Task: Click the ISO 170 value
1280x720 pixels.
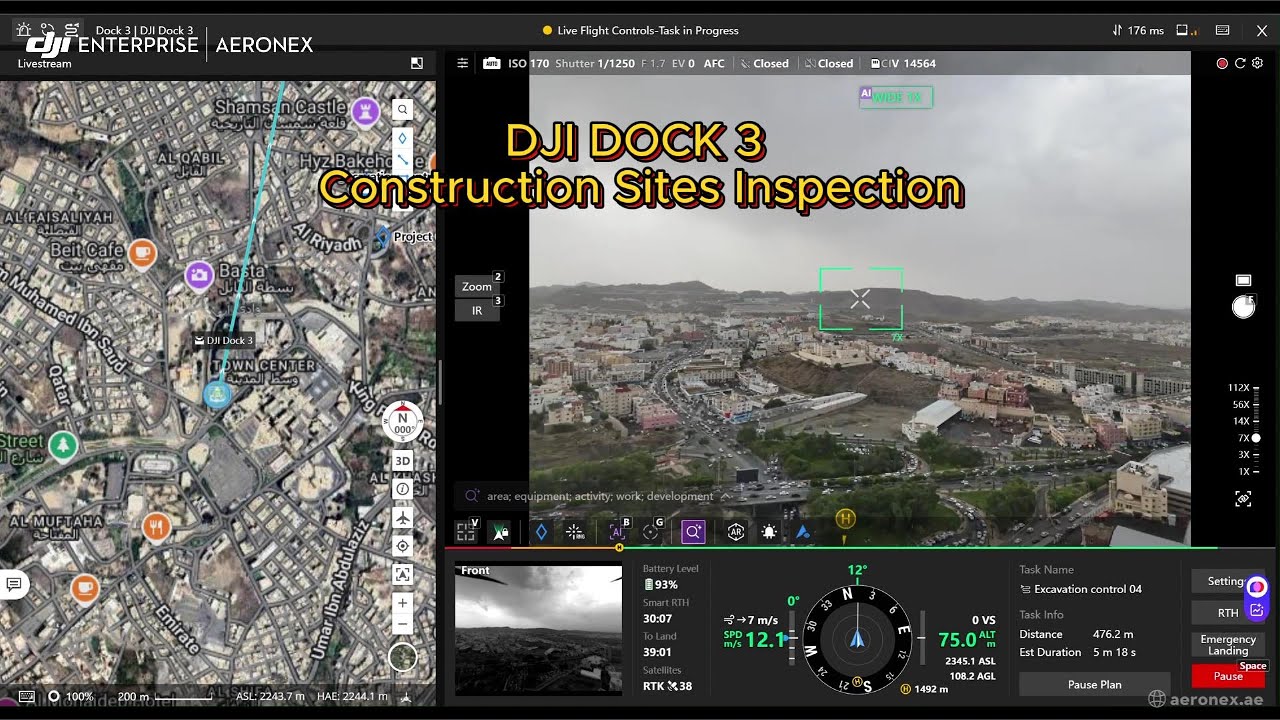Action: pos(528,63)
